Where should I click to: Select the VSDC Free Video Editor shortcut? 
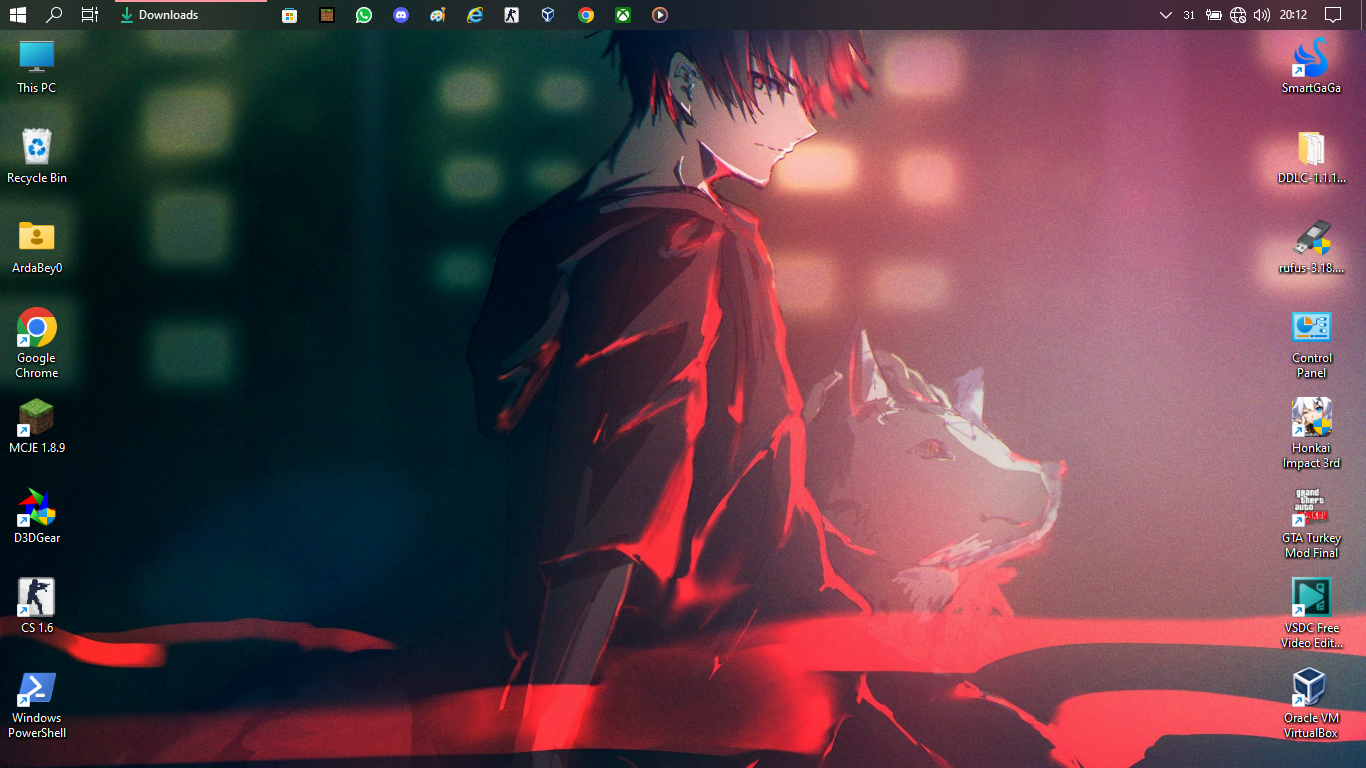pos(1311,613)
